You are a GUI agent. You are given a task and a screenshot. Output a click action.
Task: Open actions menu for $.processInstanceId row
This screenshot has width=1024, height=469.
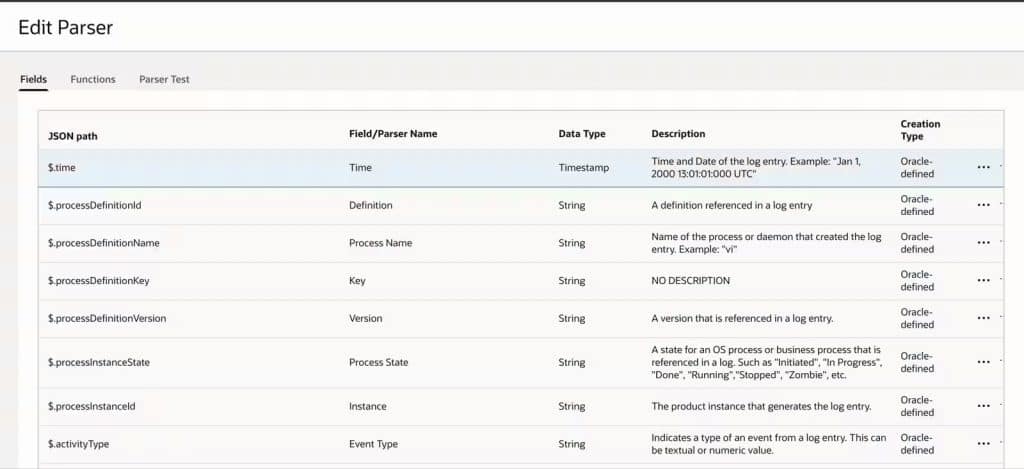[984, 406]
